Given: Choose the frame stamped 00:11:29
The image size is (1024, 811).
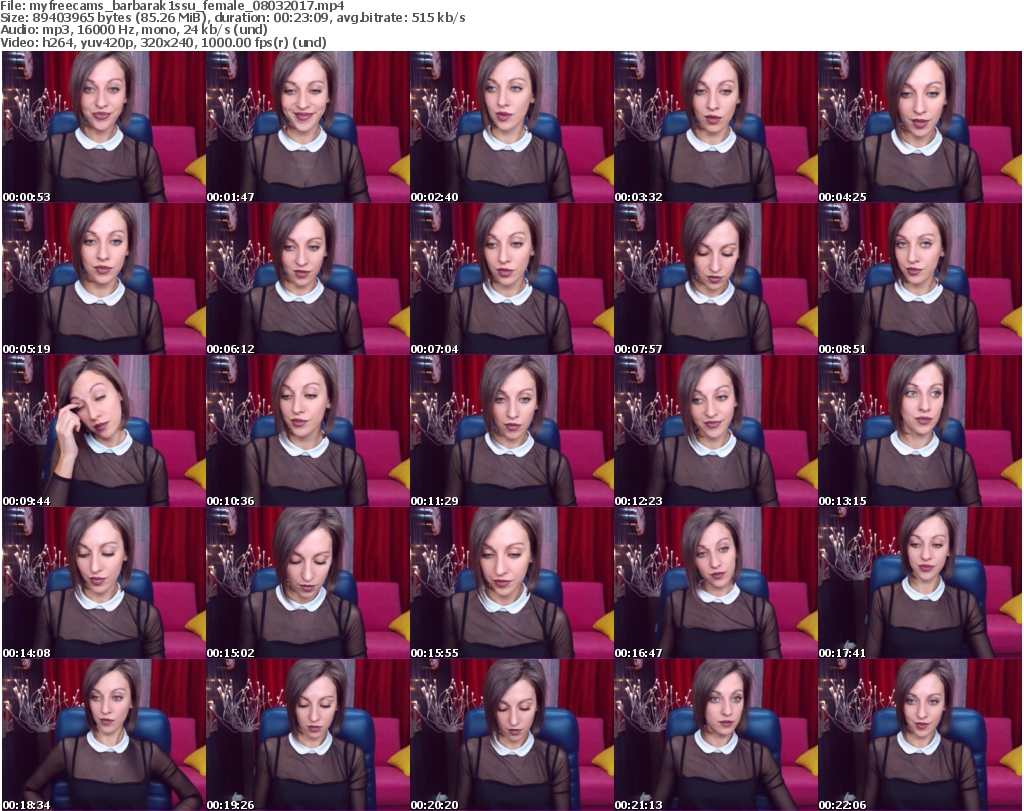Looking at the screenshot, I should pos(511,431).
